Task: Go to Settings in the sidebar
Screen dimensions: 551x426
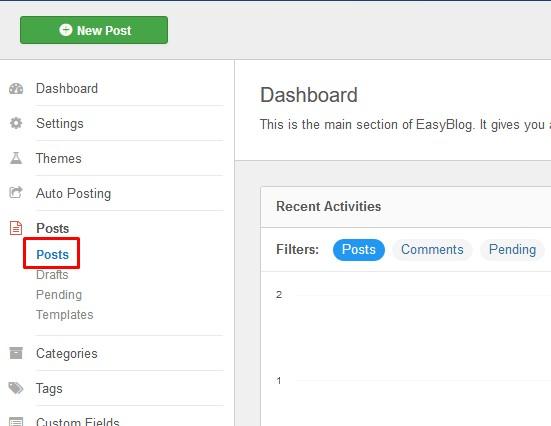Action: pyautogui.click(x=60, y=123)
